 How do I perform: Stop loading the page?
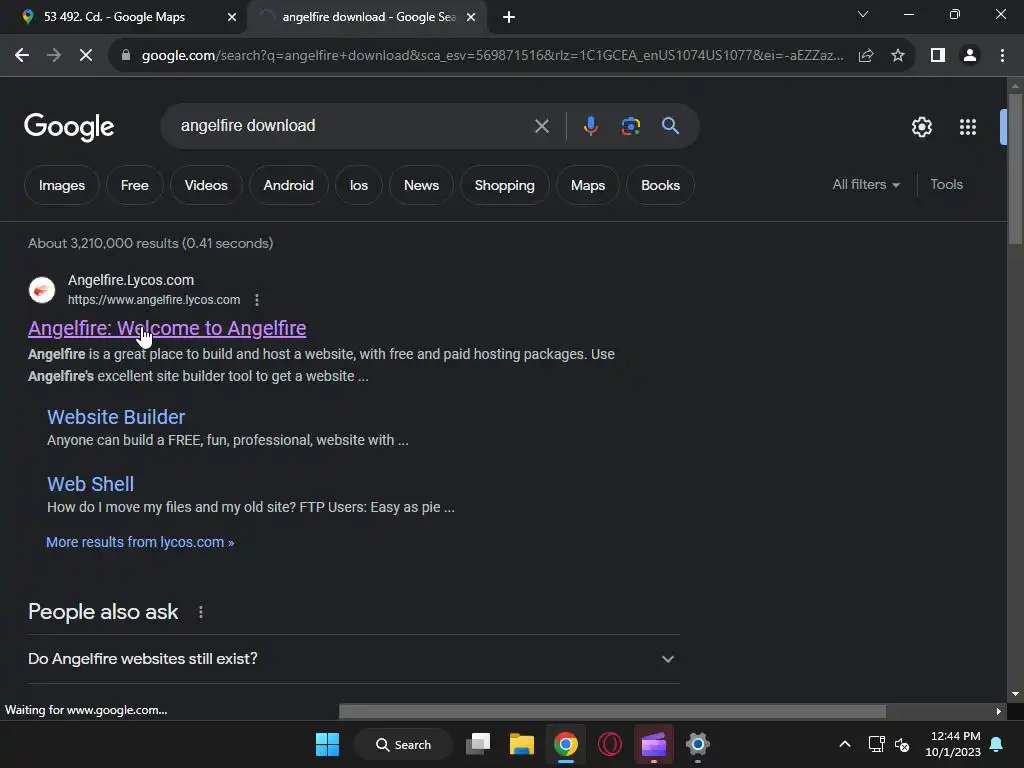point(86,56)
